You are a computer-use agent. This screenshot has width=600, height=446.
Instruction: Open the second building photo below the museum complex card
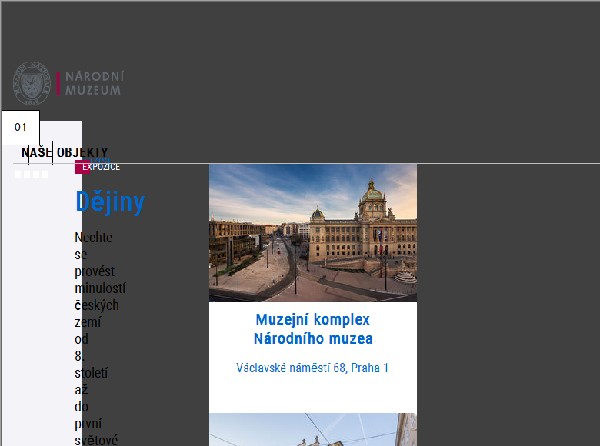click(313, 430)
